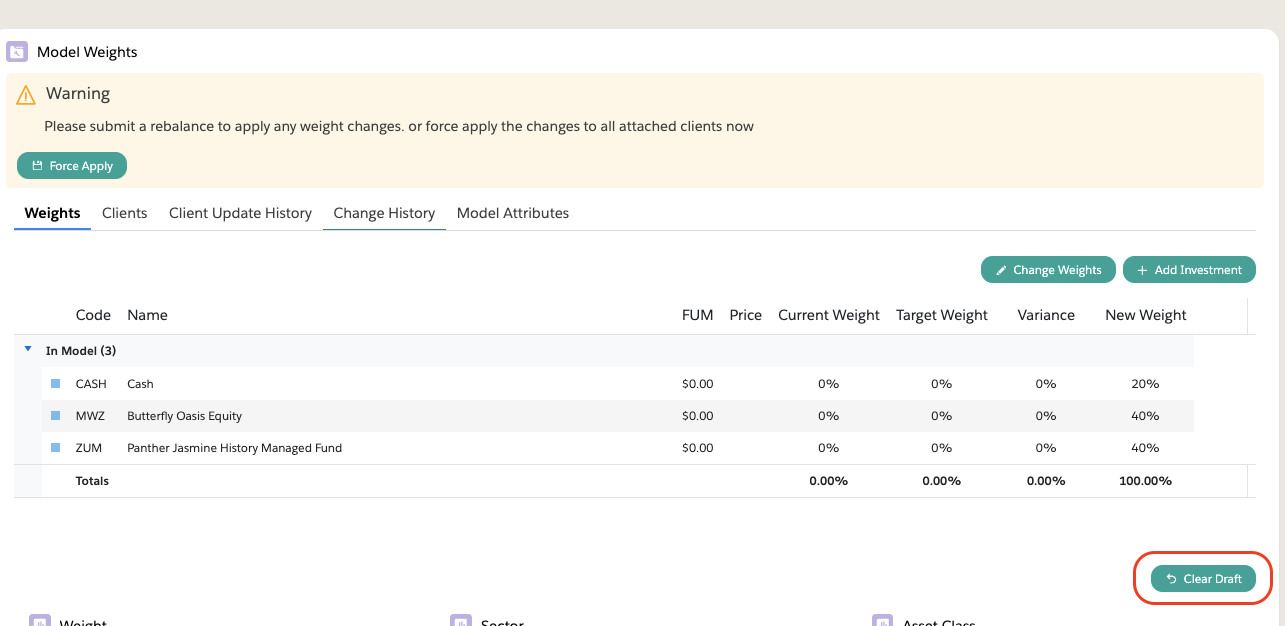Click the Add Investment button
Viewport: 1285px width, 626px height.
[1189, 270]
